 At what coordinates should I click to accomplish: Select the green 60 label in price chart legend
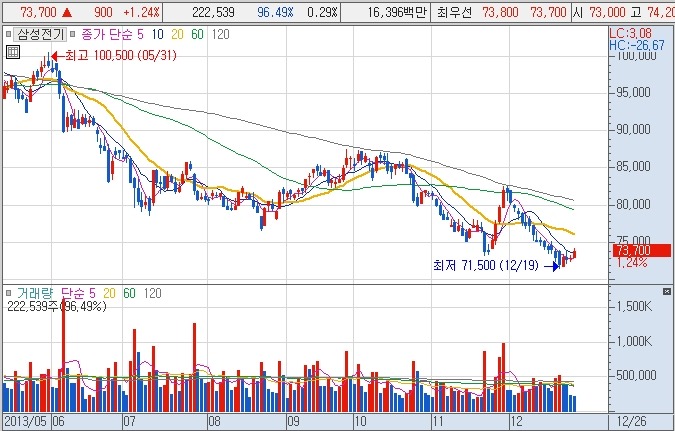pos(197,34)
